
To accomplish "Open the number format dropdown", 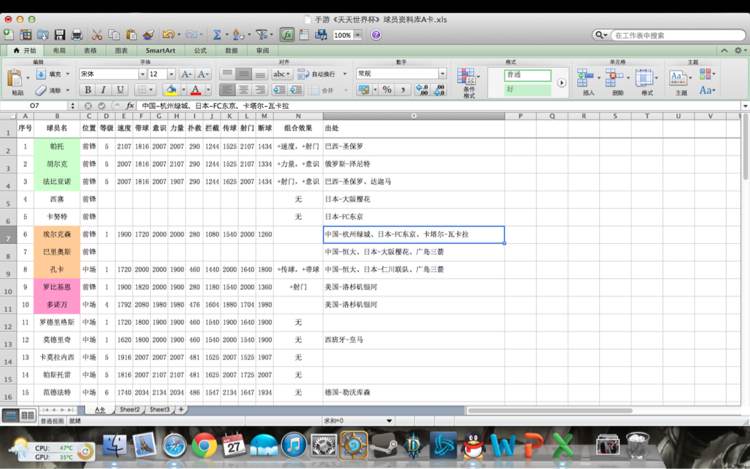I will [442, 74].
